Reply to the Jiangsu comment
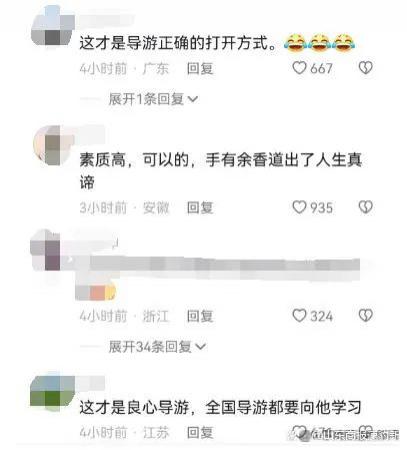Screen dimensions: 407x450 pyautogui.click(x=200, y=433)
